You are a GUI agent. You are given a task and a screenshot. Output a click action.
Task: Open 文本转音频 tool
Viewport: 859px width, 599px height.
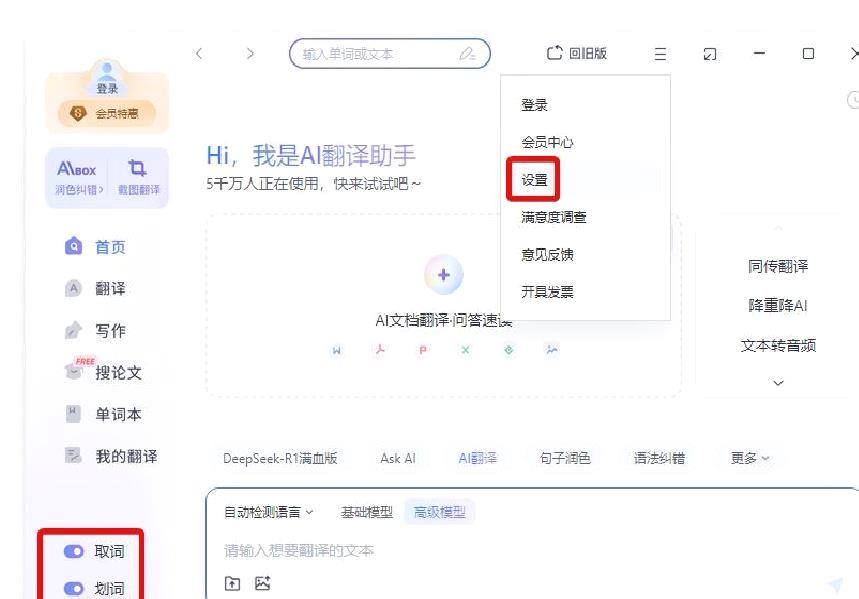pyautogui.click(x=778, y=346)
